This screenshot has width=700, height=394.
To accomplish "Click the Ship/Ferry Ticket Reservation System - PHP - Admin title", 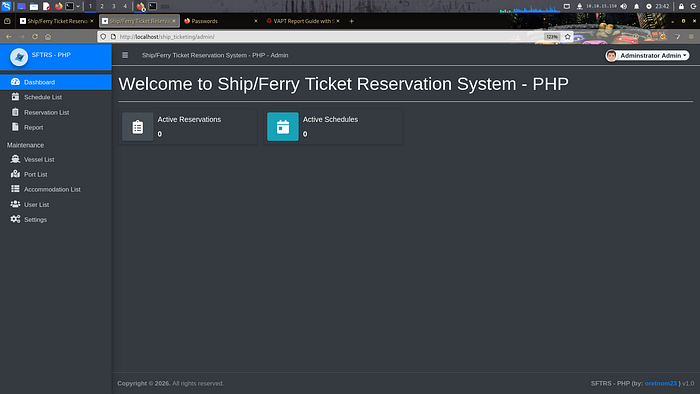I will click(x=215, y=55).
